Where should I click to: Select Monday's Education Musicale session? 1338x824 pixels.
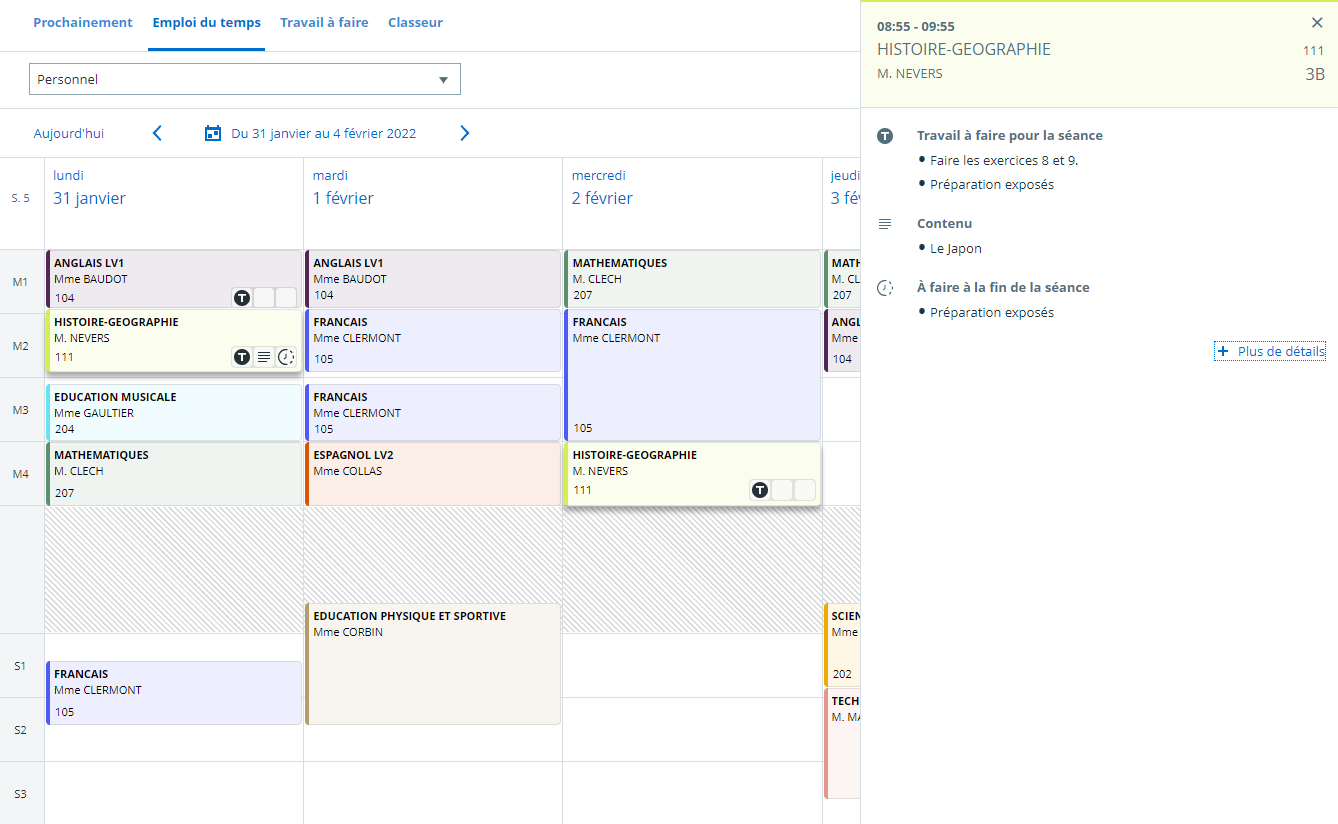[x=173, y=412]
